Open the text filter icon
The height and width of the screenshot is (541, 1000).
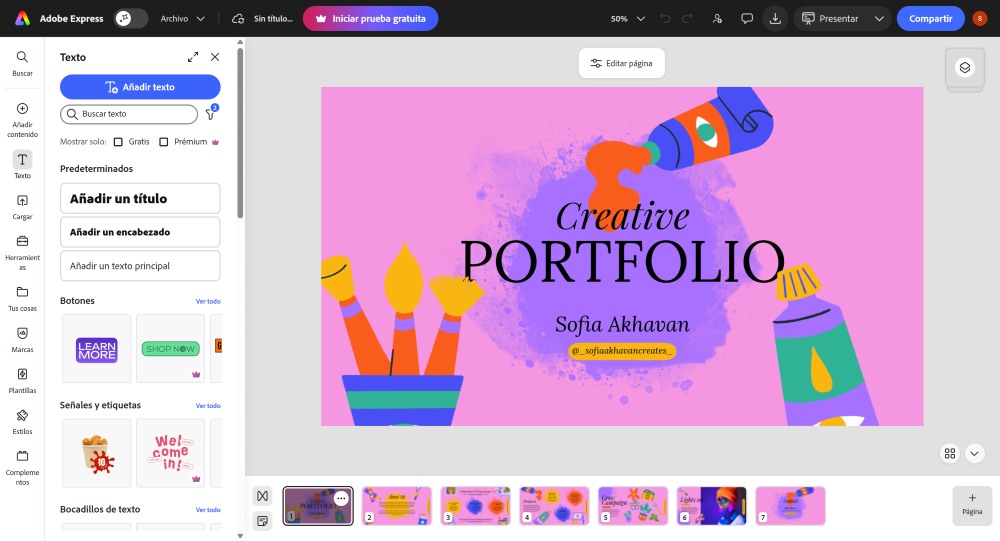210,114
